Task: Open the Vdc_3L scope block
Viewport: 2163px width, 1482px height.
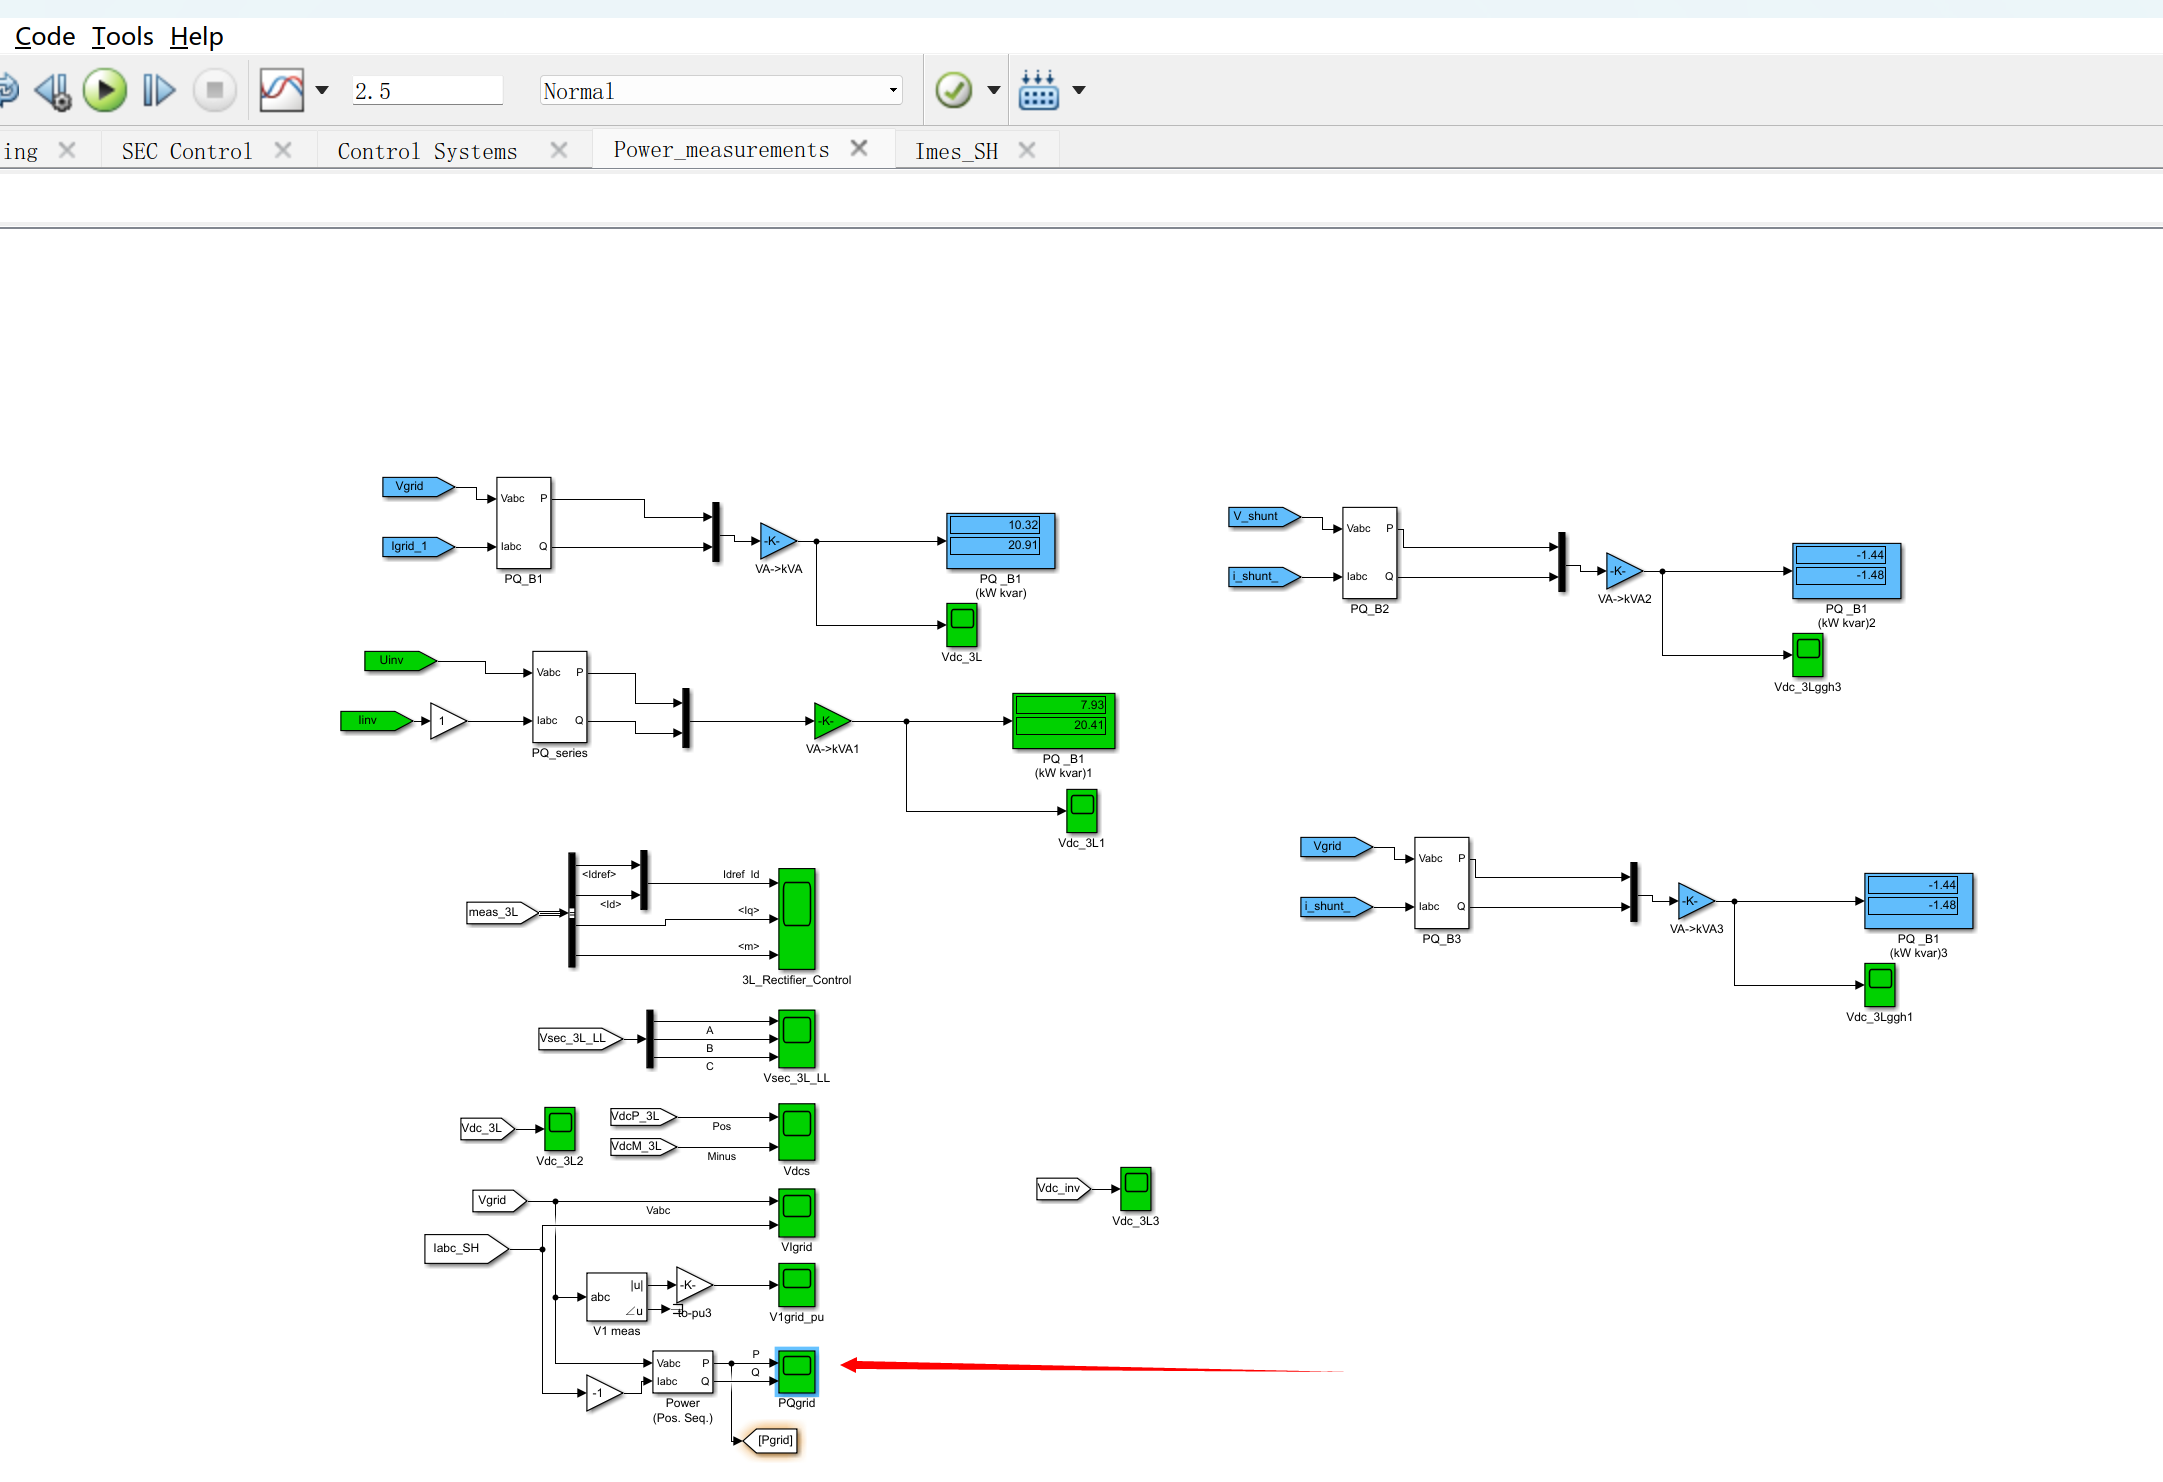Action: 962,625
